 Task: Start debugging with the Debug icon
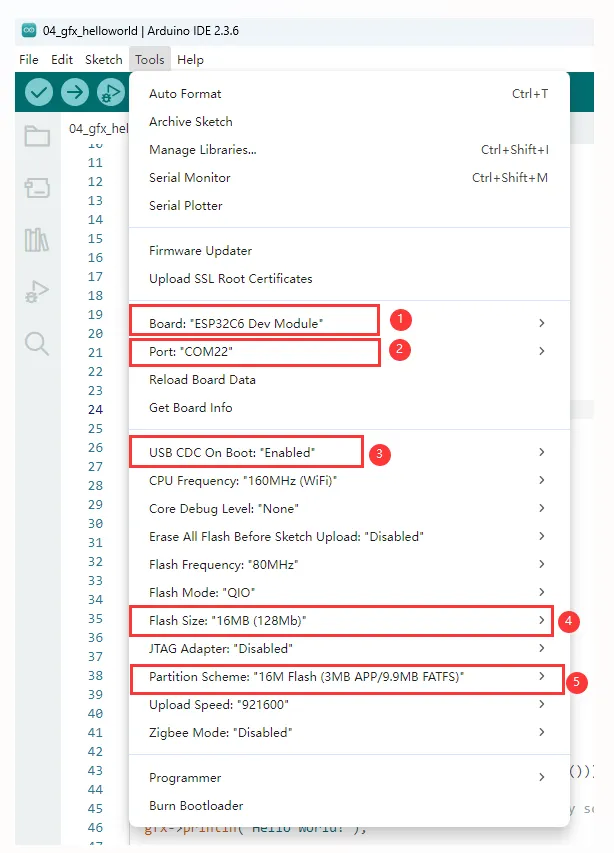coord(111,93)
